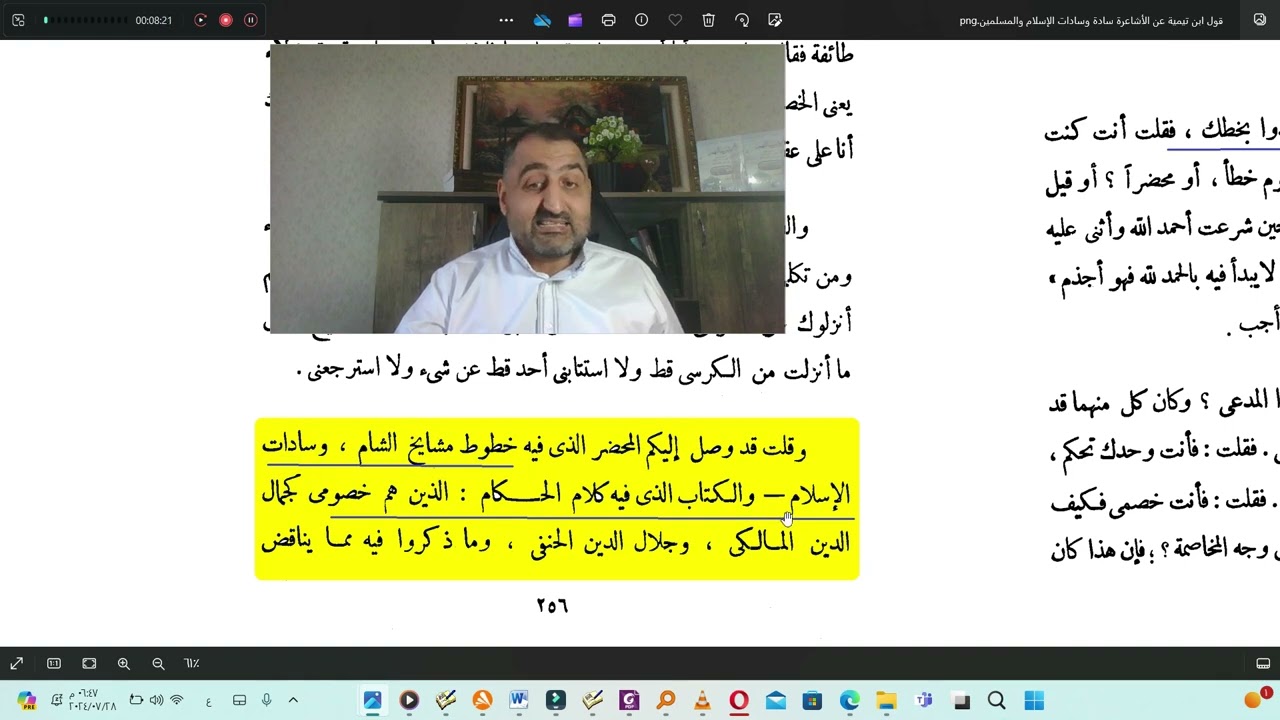This screenshot has height=720, width=1280.
Task: Print the image with the printer icon
Action: (x=608, y=20)
